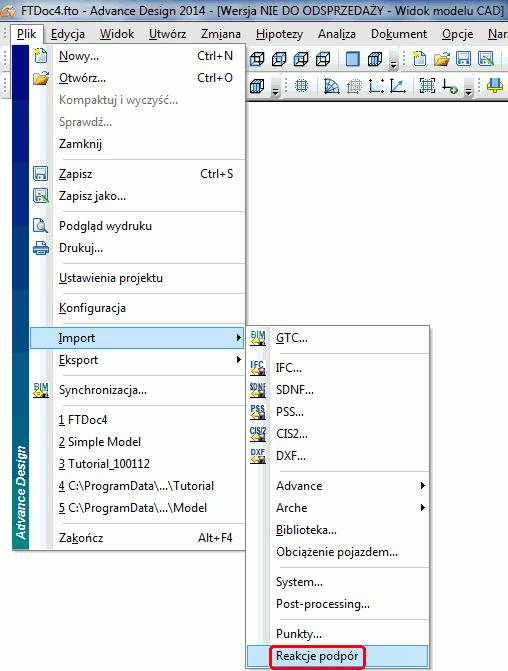Open the Edycja menu
This screenshot has width=508, height=671.
point(68,34)
